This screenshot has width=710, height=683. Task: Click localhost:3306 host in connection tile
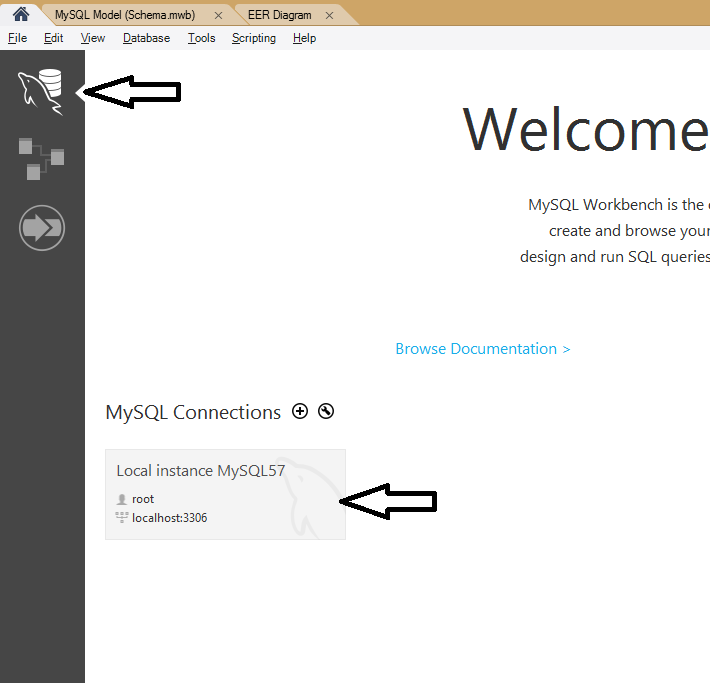click(x=169, y=518)
